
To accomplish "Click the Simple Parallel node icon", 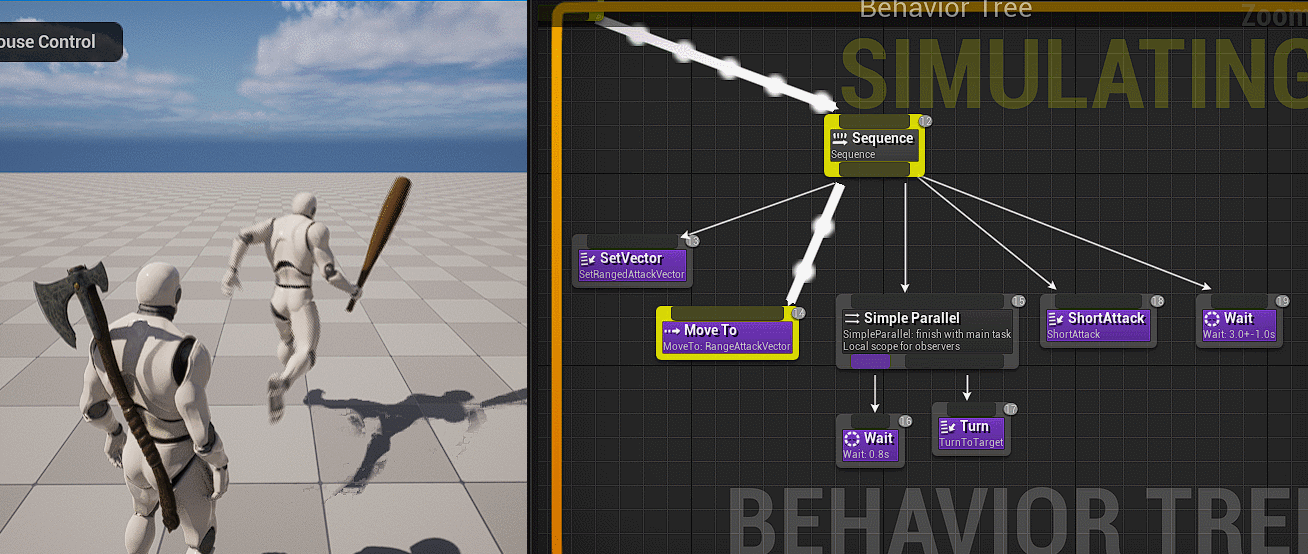I will [x=852, y=318].
